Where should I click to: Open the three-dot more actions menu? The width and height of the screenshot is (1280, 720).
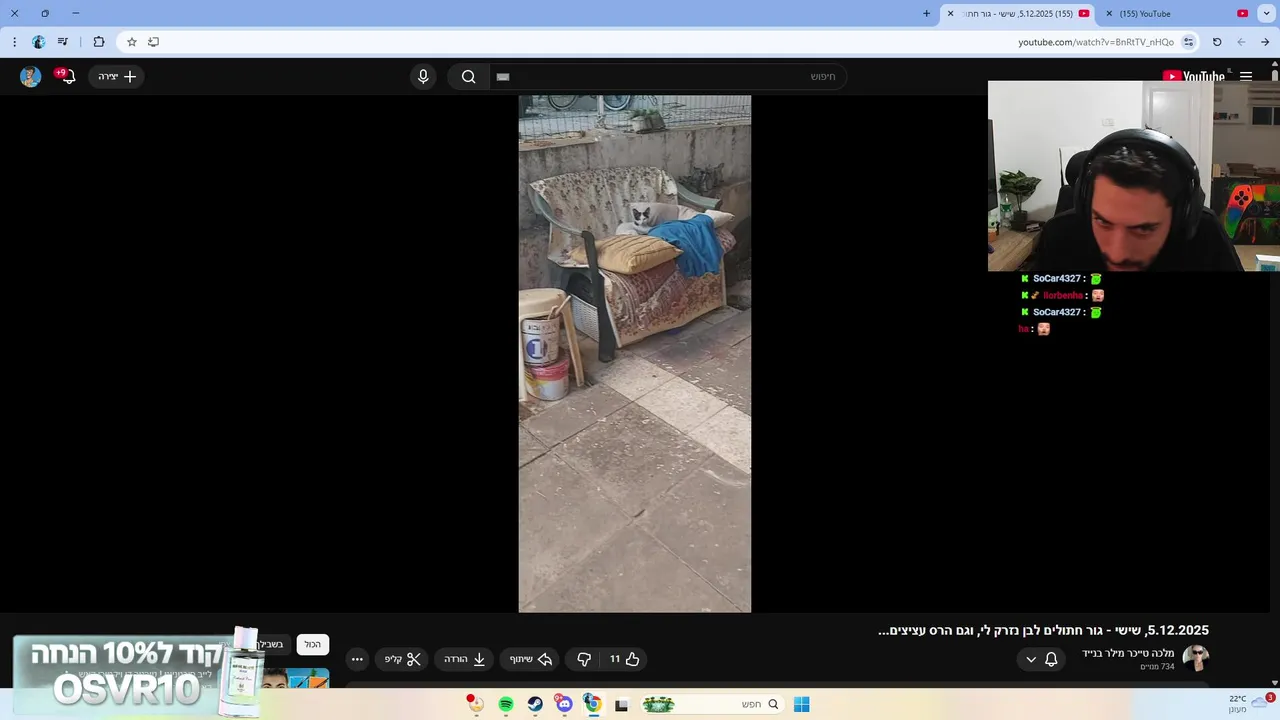coord(357,659)
